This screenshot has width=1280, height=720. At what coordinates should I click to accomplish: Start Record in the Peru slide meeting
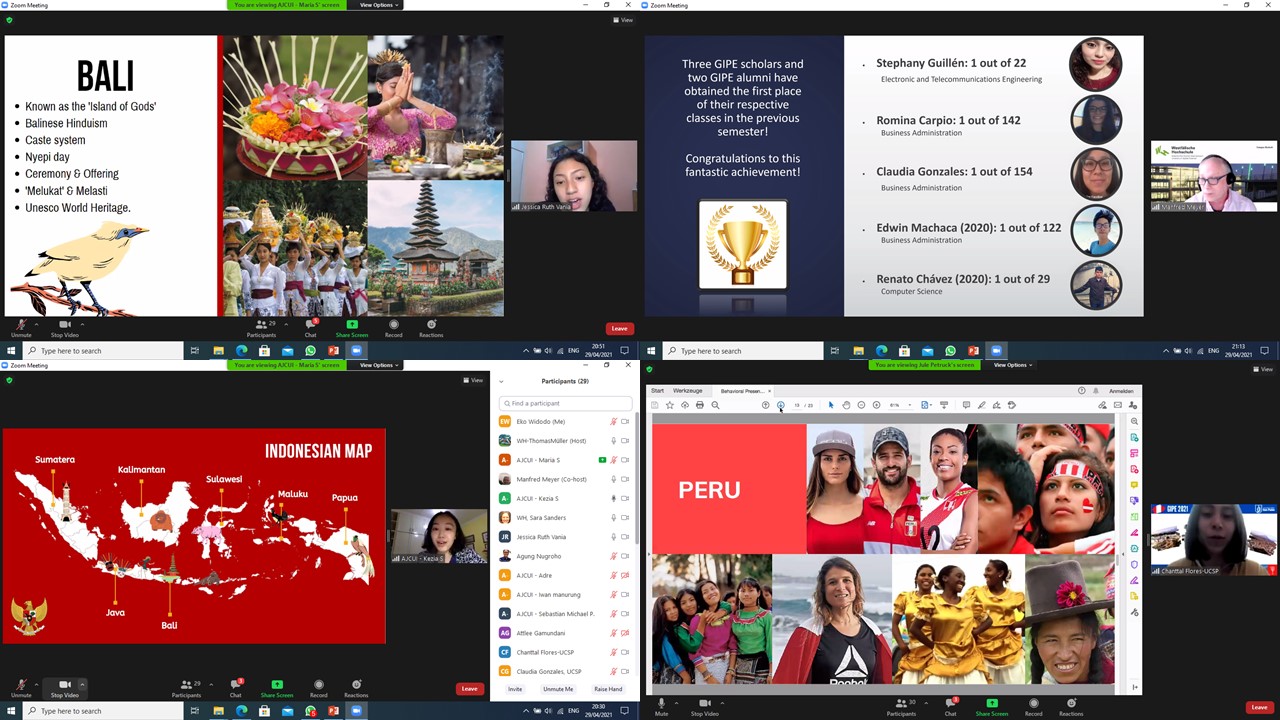1033,706
